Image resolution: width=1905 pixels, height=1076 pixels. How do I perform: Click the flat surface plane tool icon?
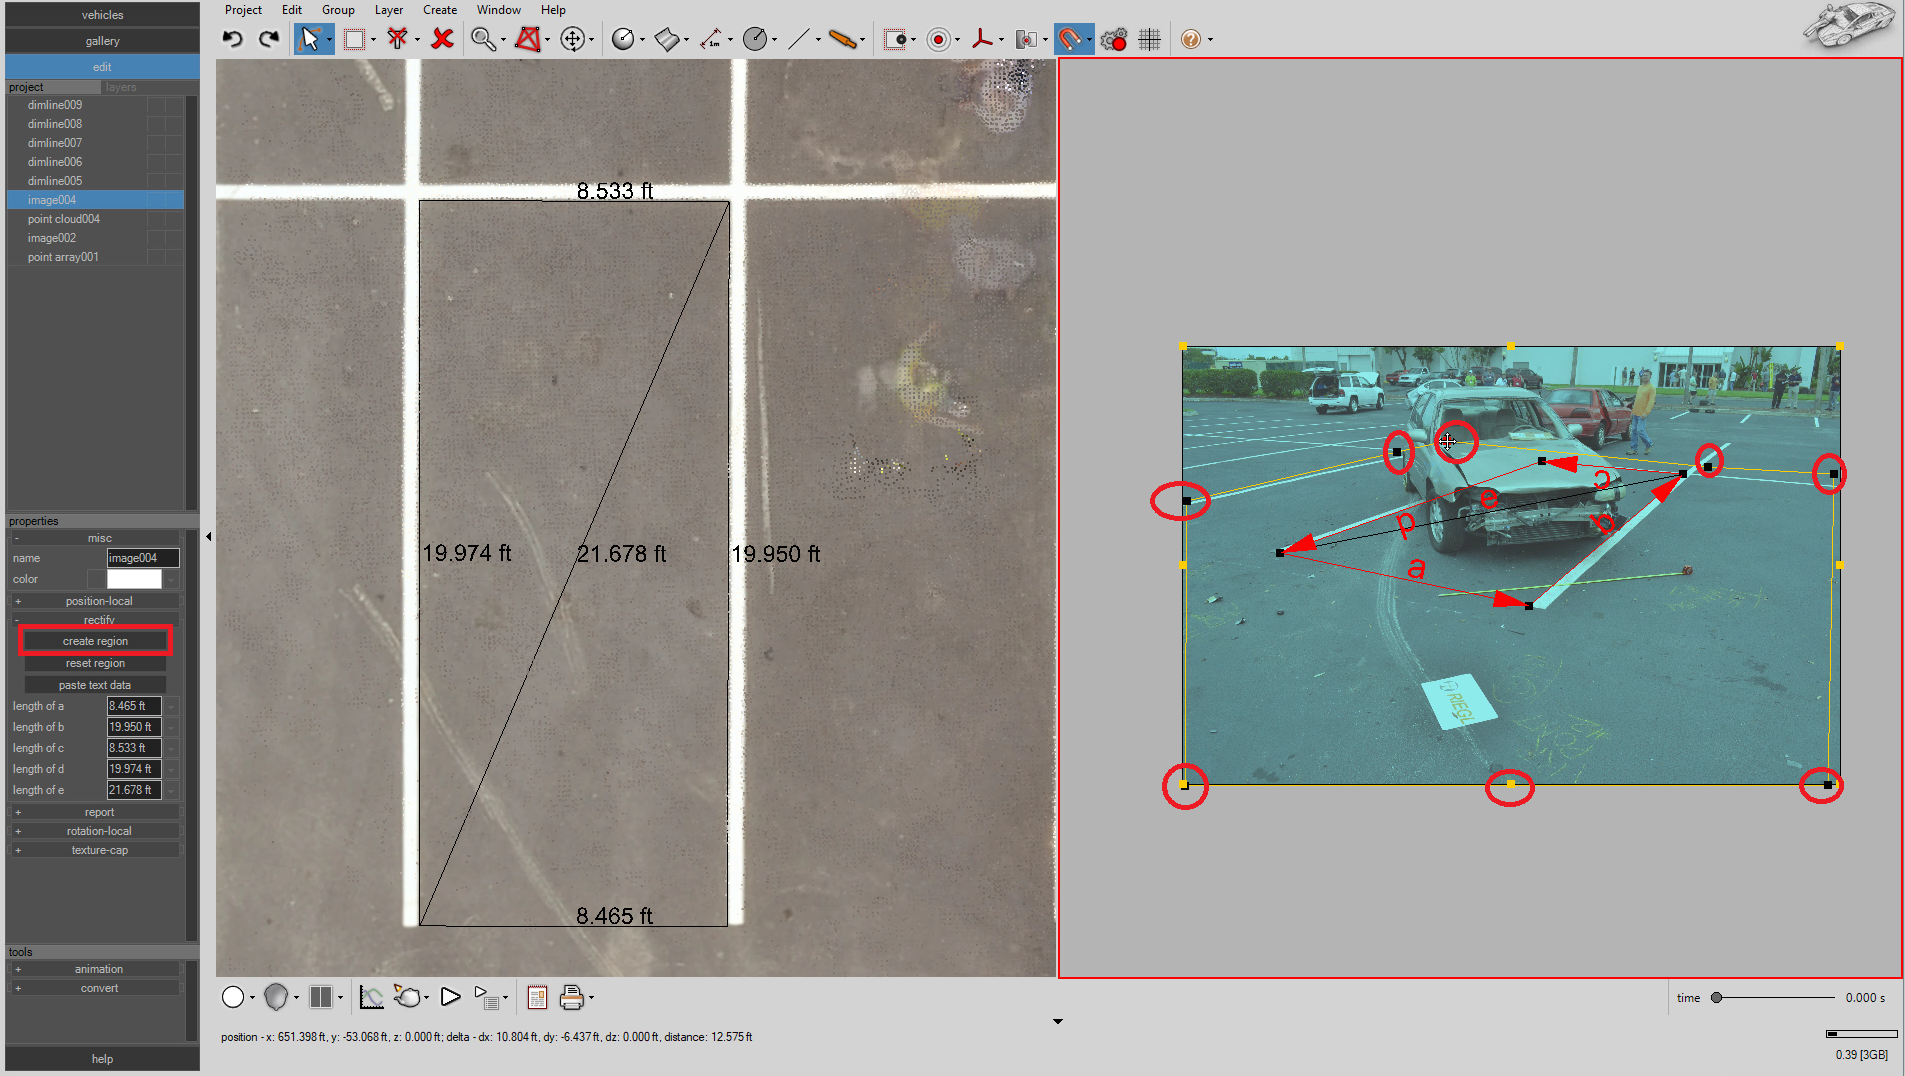[667, 39]
